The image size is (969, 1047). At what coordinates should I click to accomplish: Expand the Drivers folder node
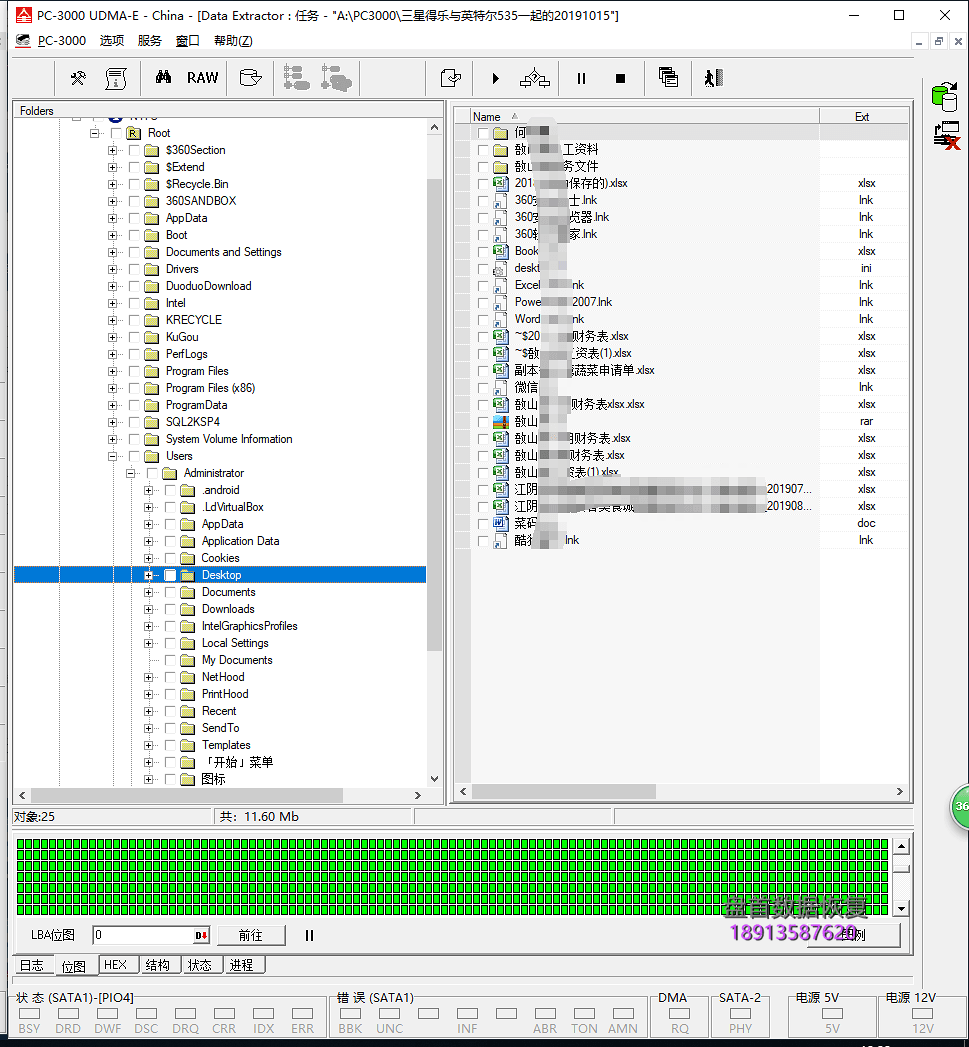[x=112, y=270]
